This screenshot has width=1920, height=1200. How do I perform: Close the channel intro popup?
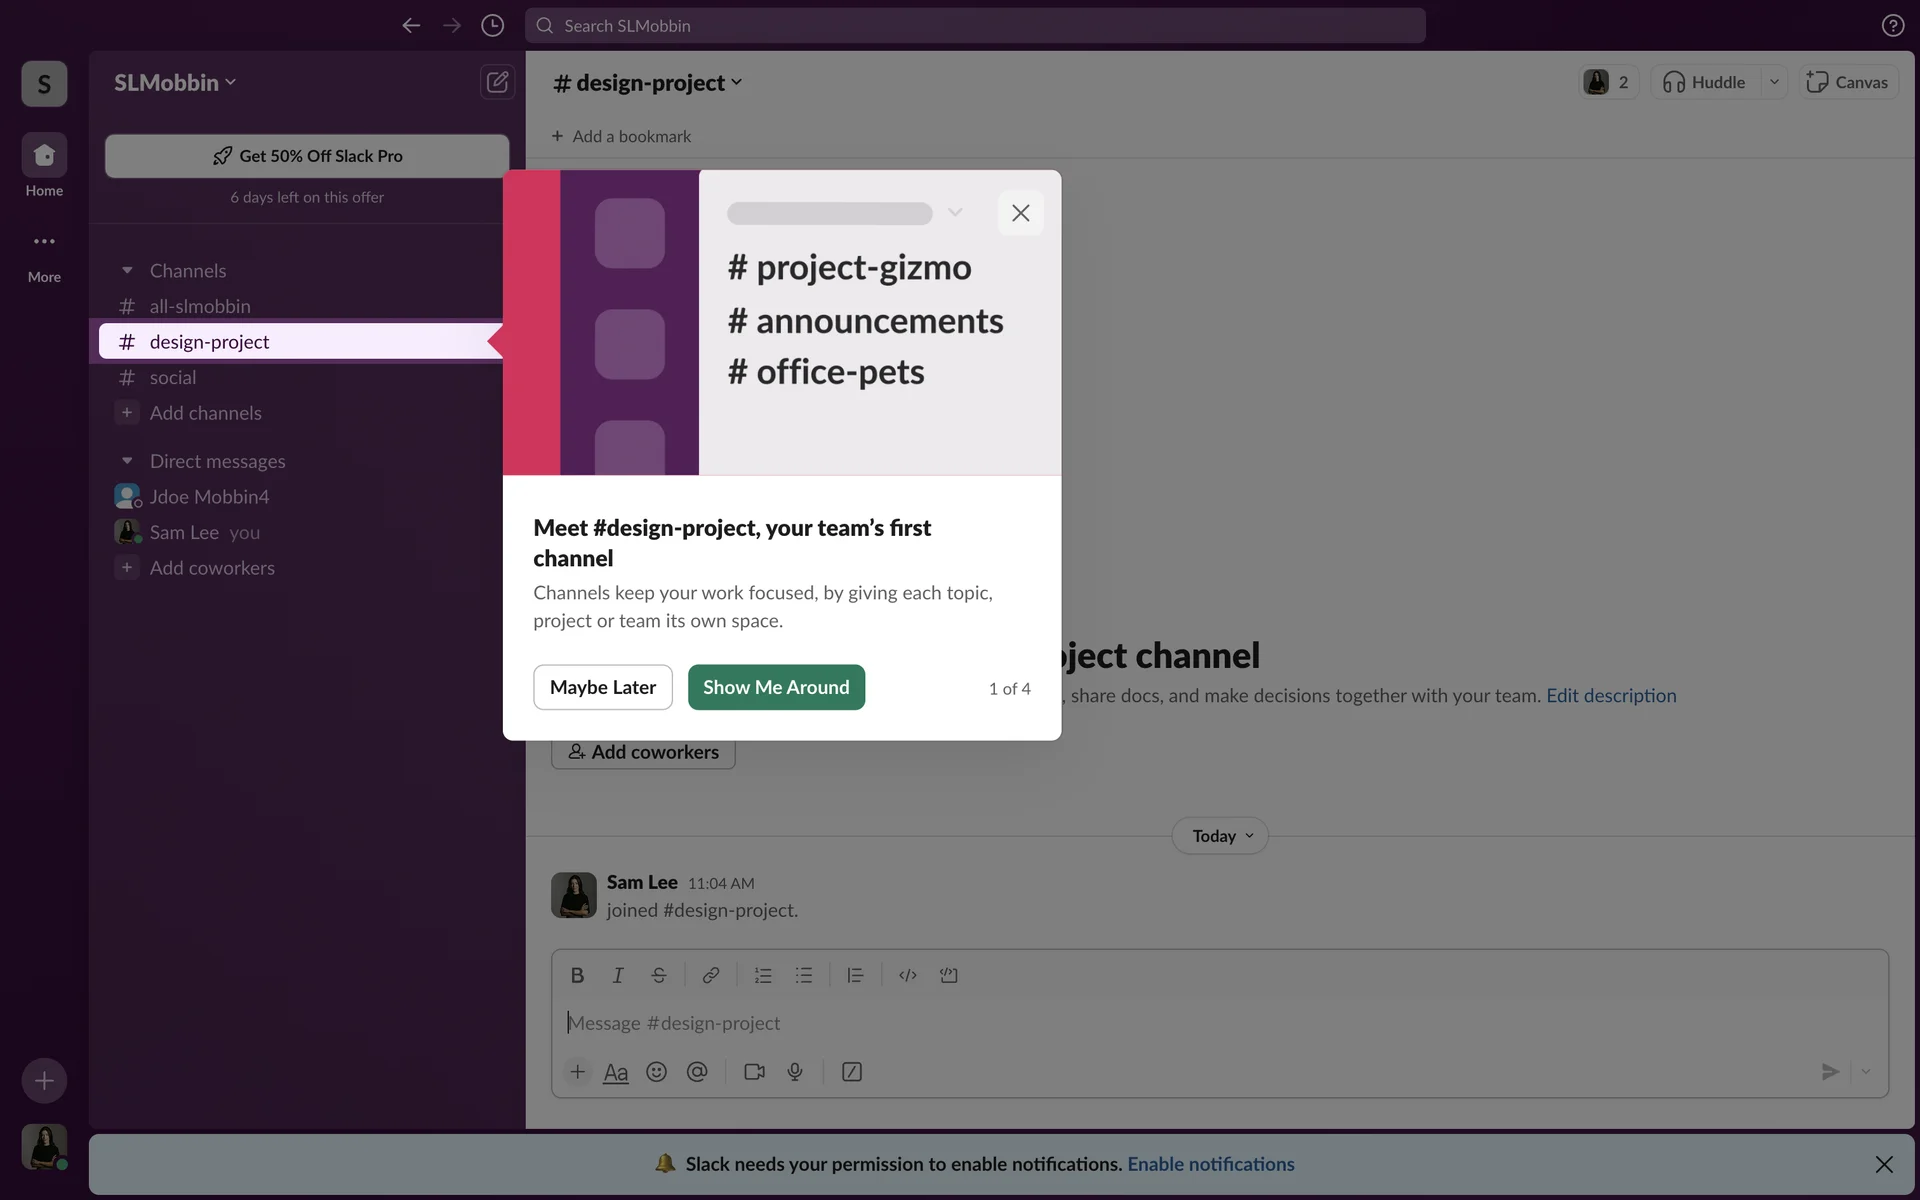pos(1020,213)
